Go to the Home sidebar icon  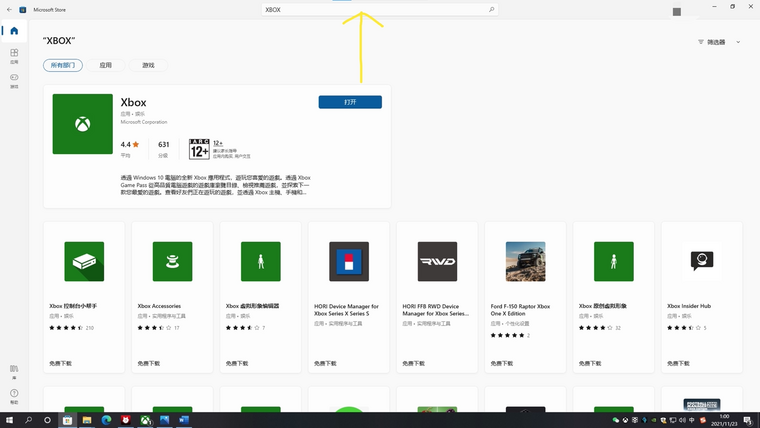coord(14,31)
